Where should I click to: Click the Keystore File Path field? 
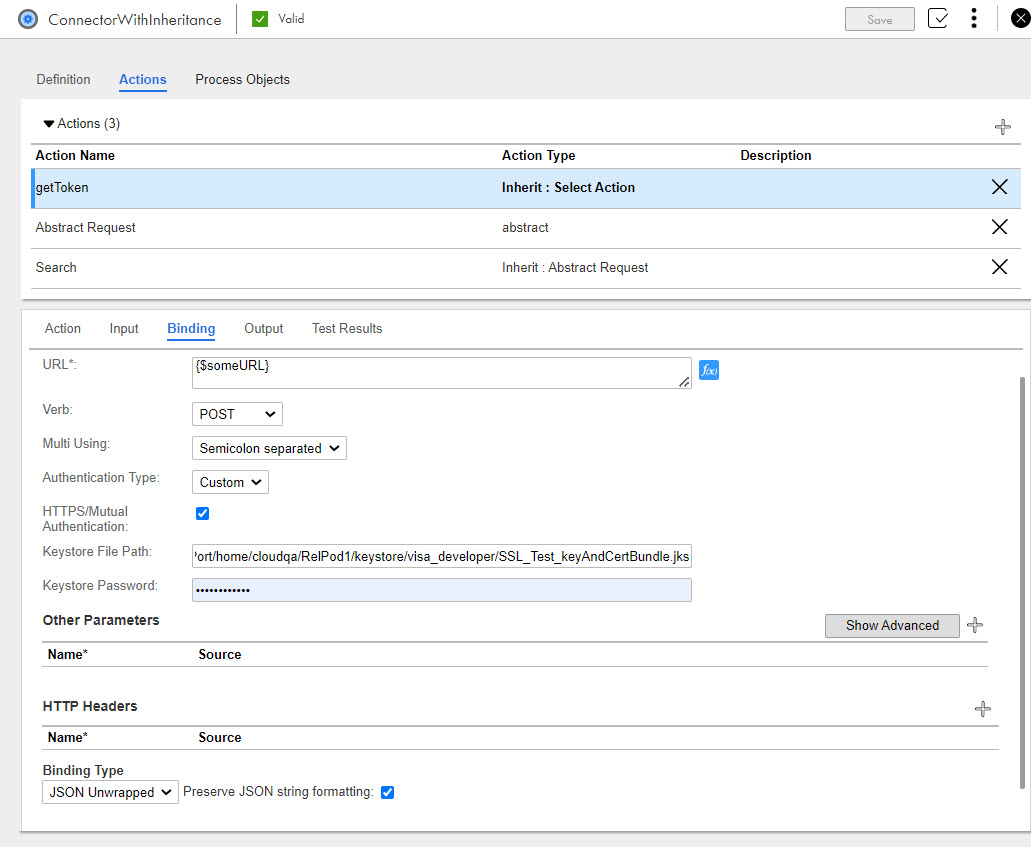442,556
